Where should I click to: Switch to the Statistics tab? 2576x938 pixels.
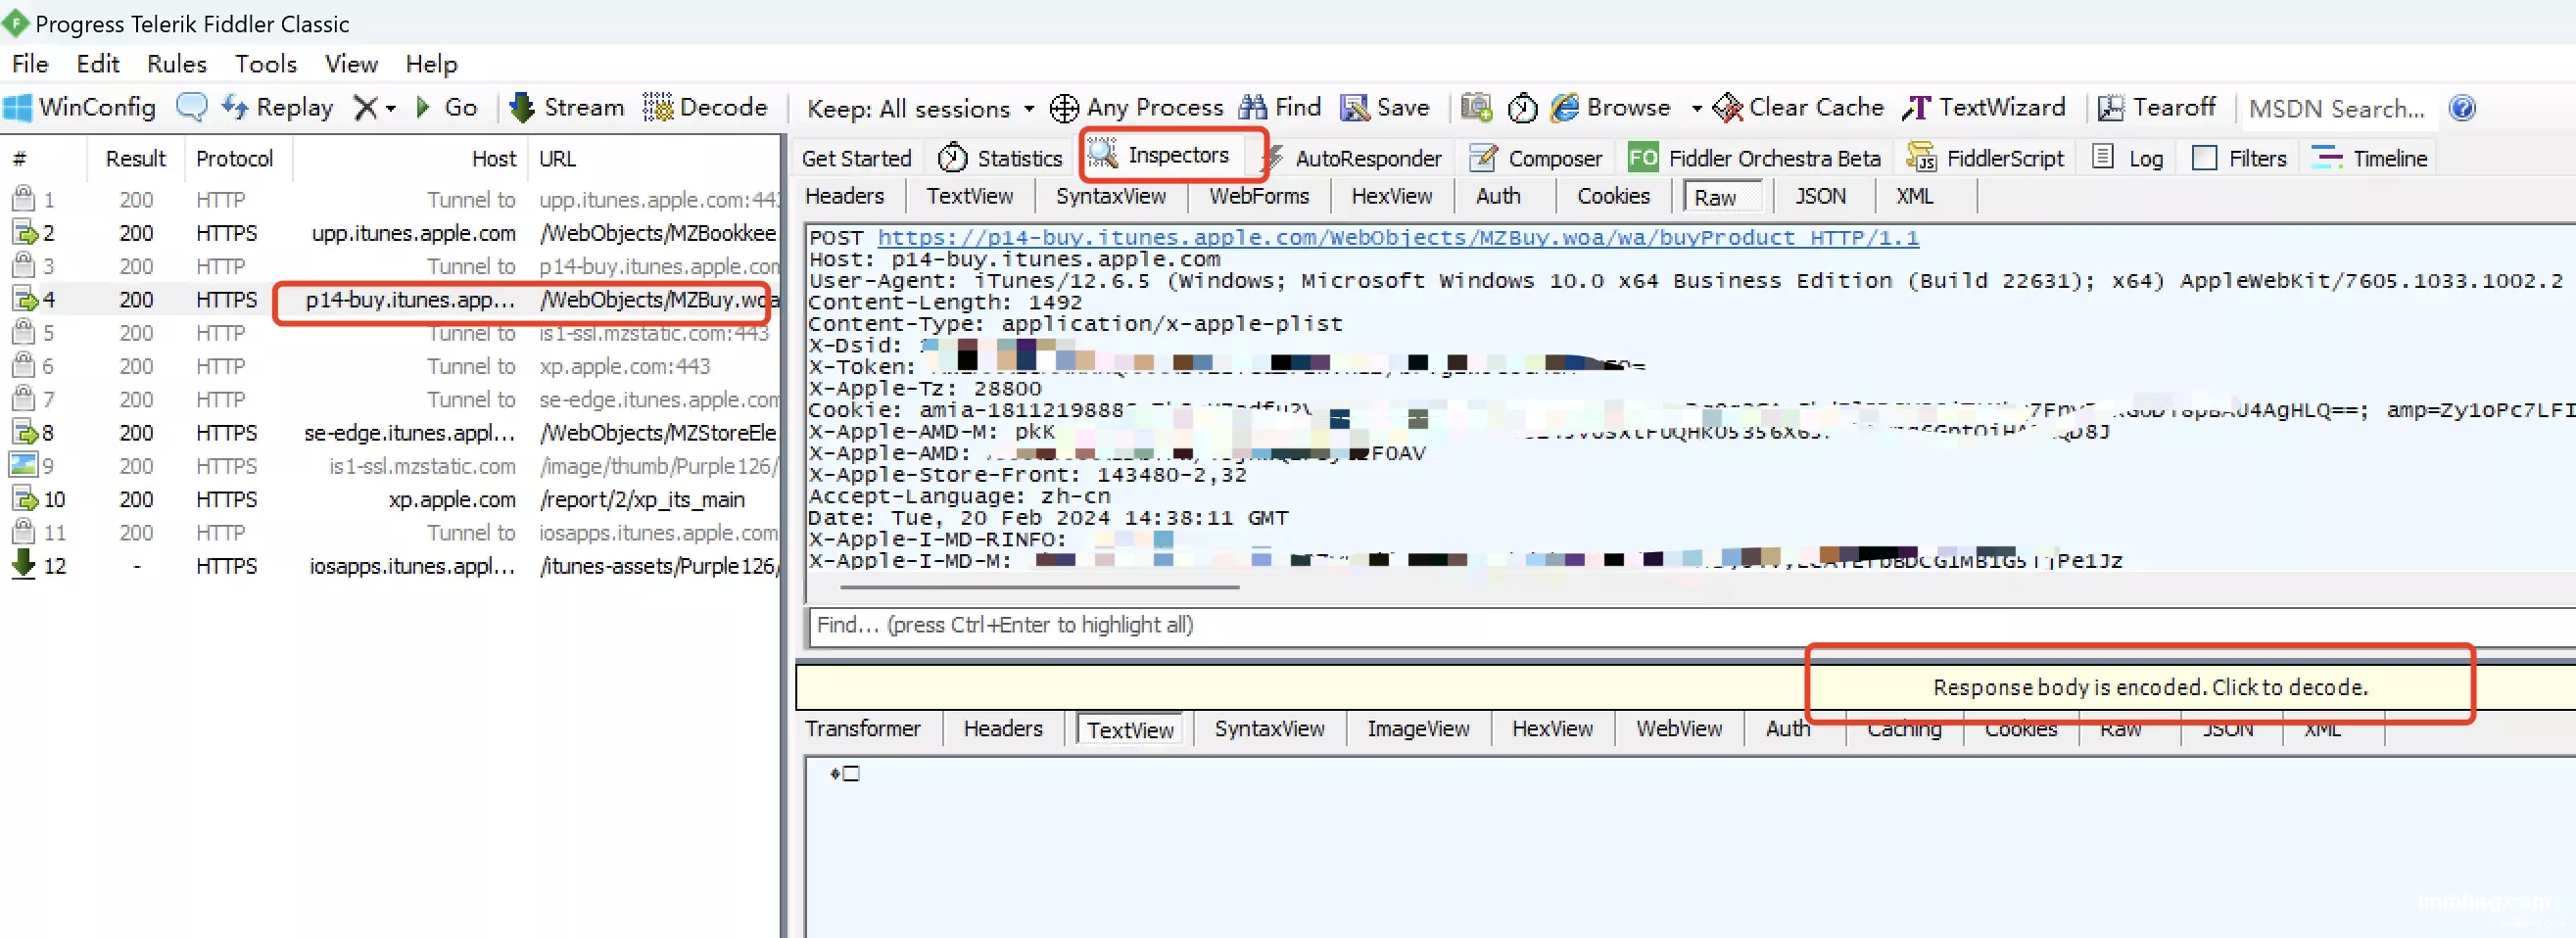(1000, 158)
